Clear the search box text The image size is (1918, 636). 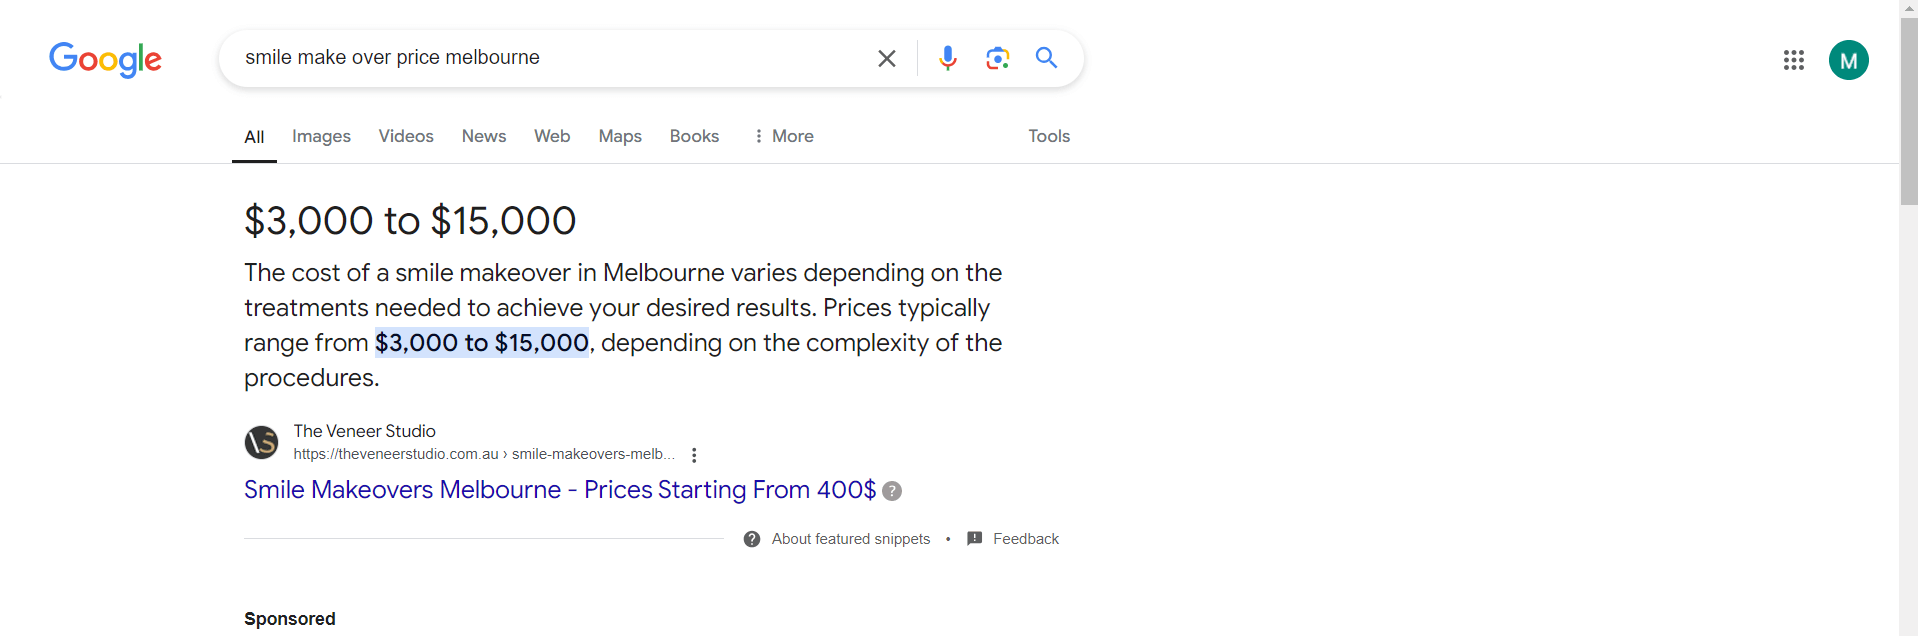pyautogui.click(x=886, y=58)
